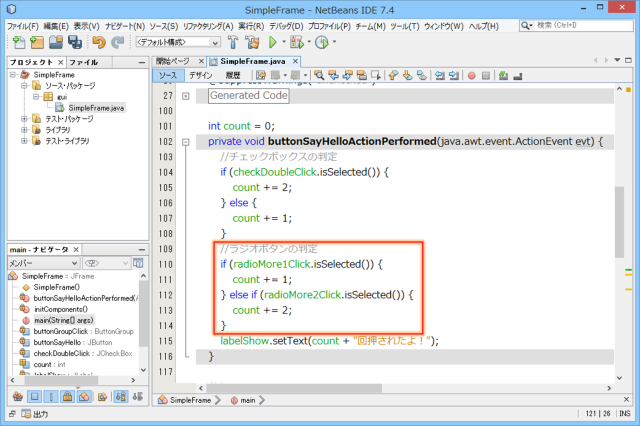This screenshot has width=640, height=426.
Task: Open the Run Project dropdown arrow
Action: (x=284, y=42)
